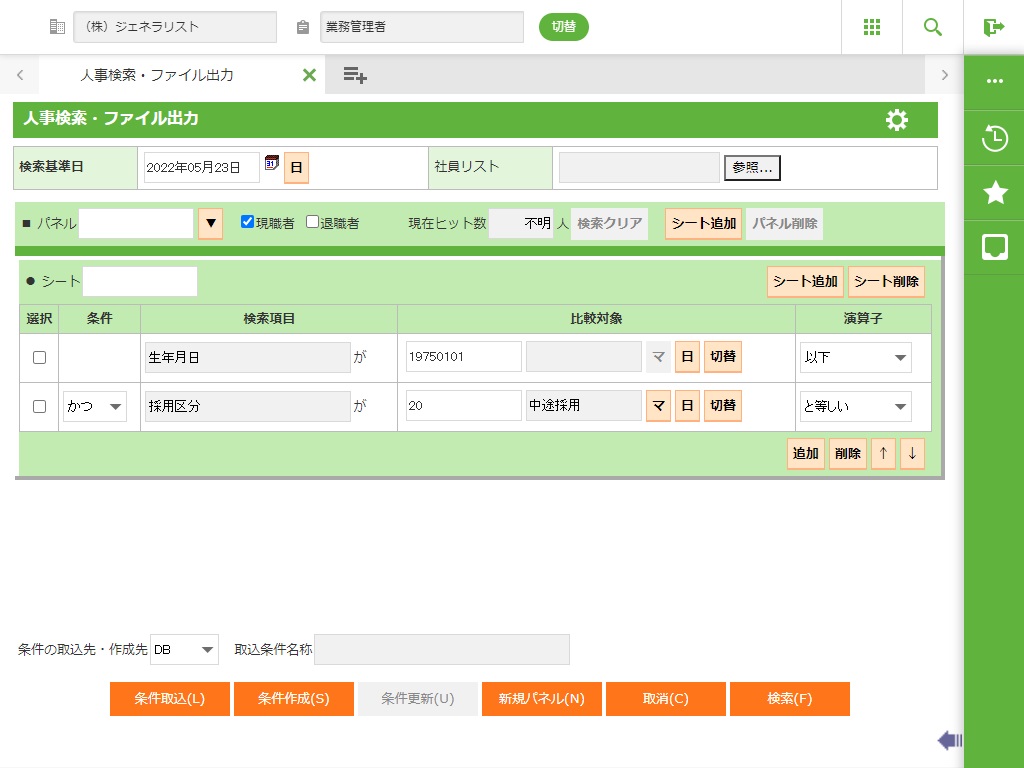Screen dimensions: 1024x768
Task: Expand the 以下 operator dropdown
Action: coord(855,357)
